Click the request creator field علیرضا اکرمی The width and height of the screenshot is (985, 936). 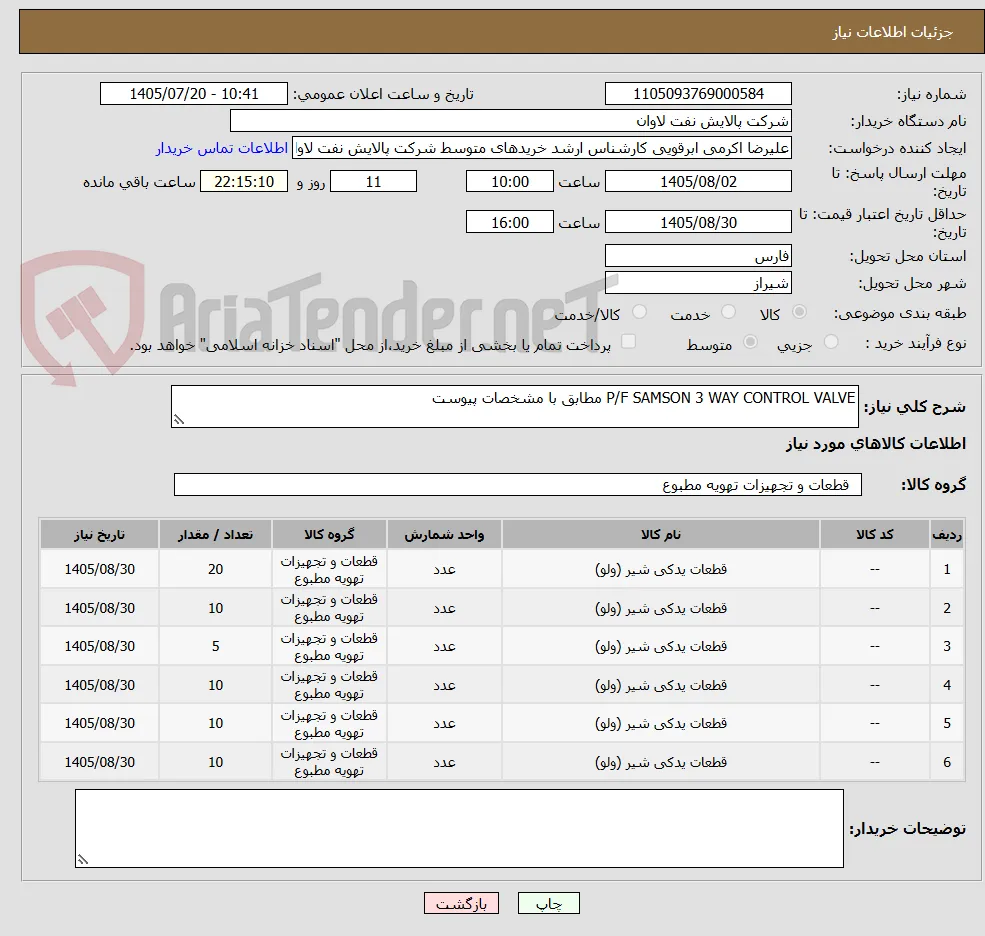pyautogui.click(x=541, y=148)
